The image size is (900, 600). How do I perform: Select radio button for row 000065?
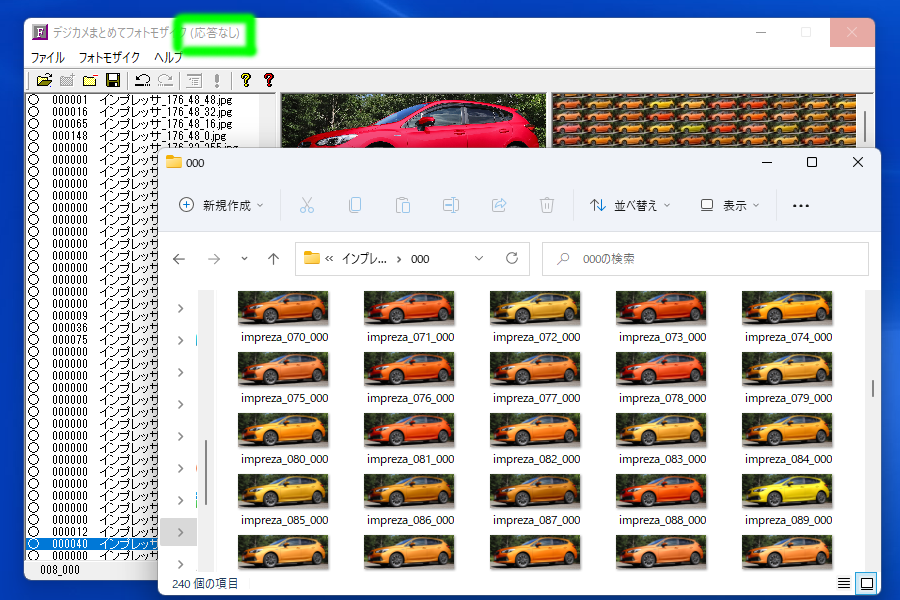tap(33, 124)
